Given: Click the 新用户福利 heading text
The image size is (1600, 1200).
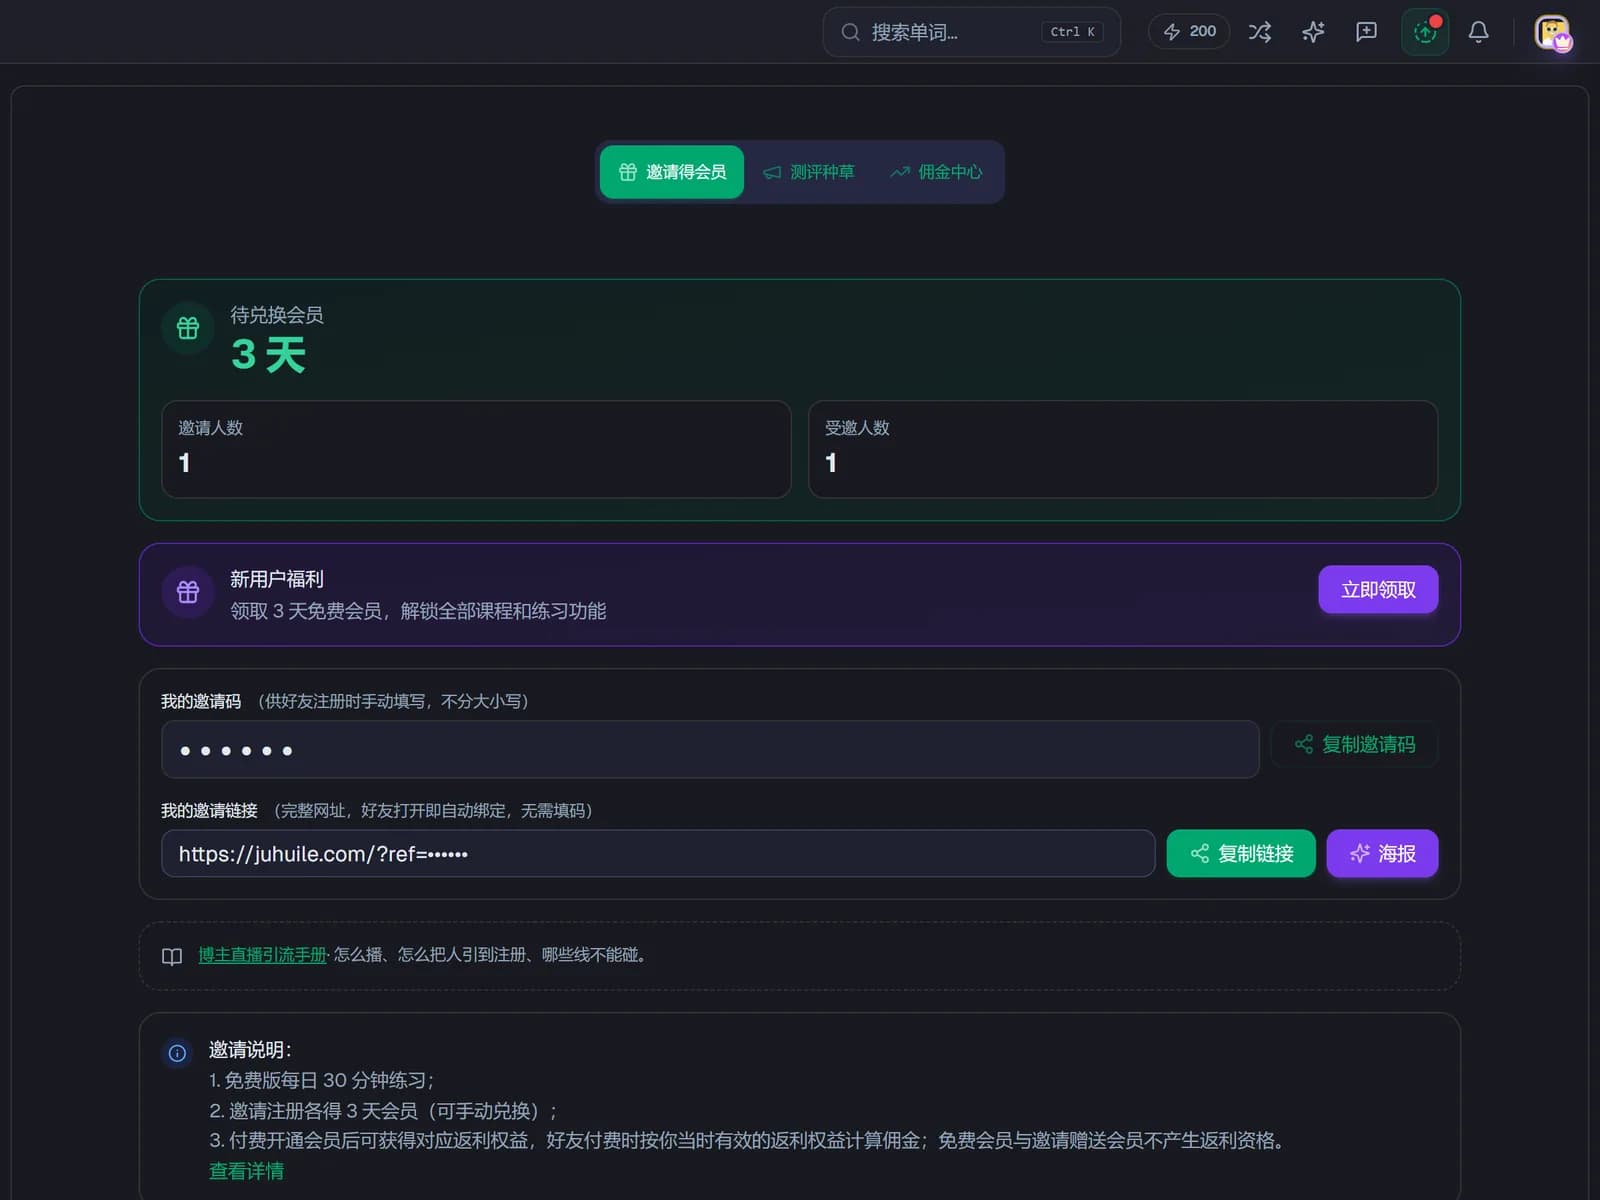Looking at the screenshot, I should [277, 579].
